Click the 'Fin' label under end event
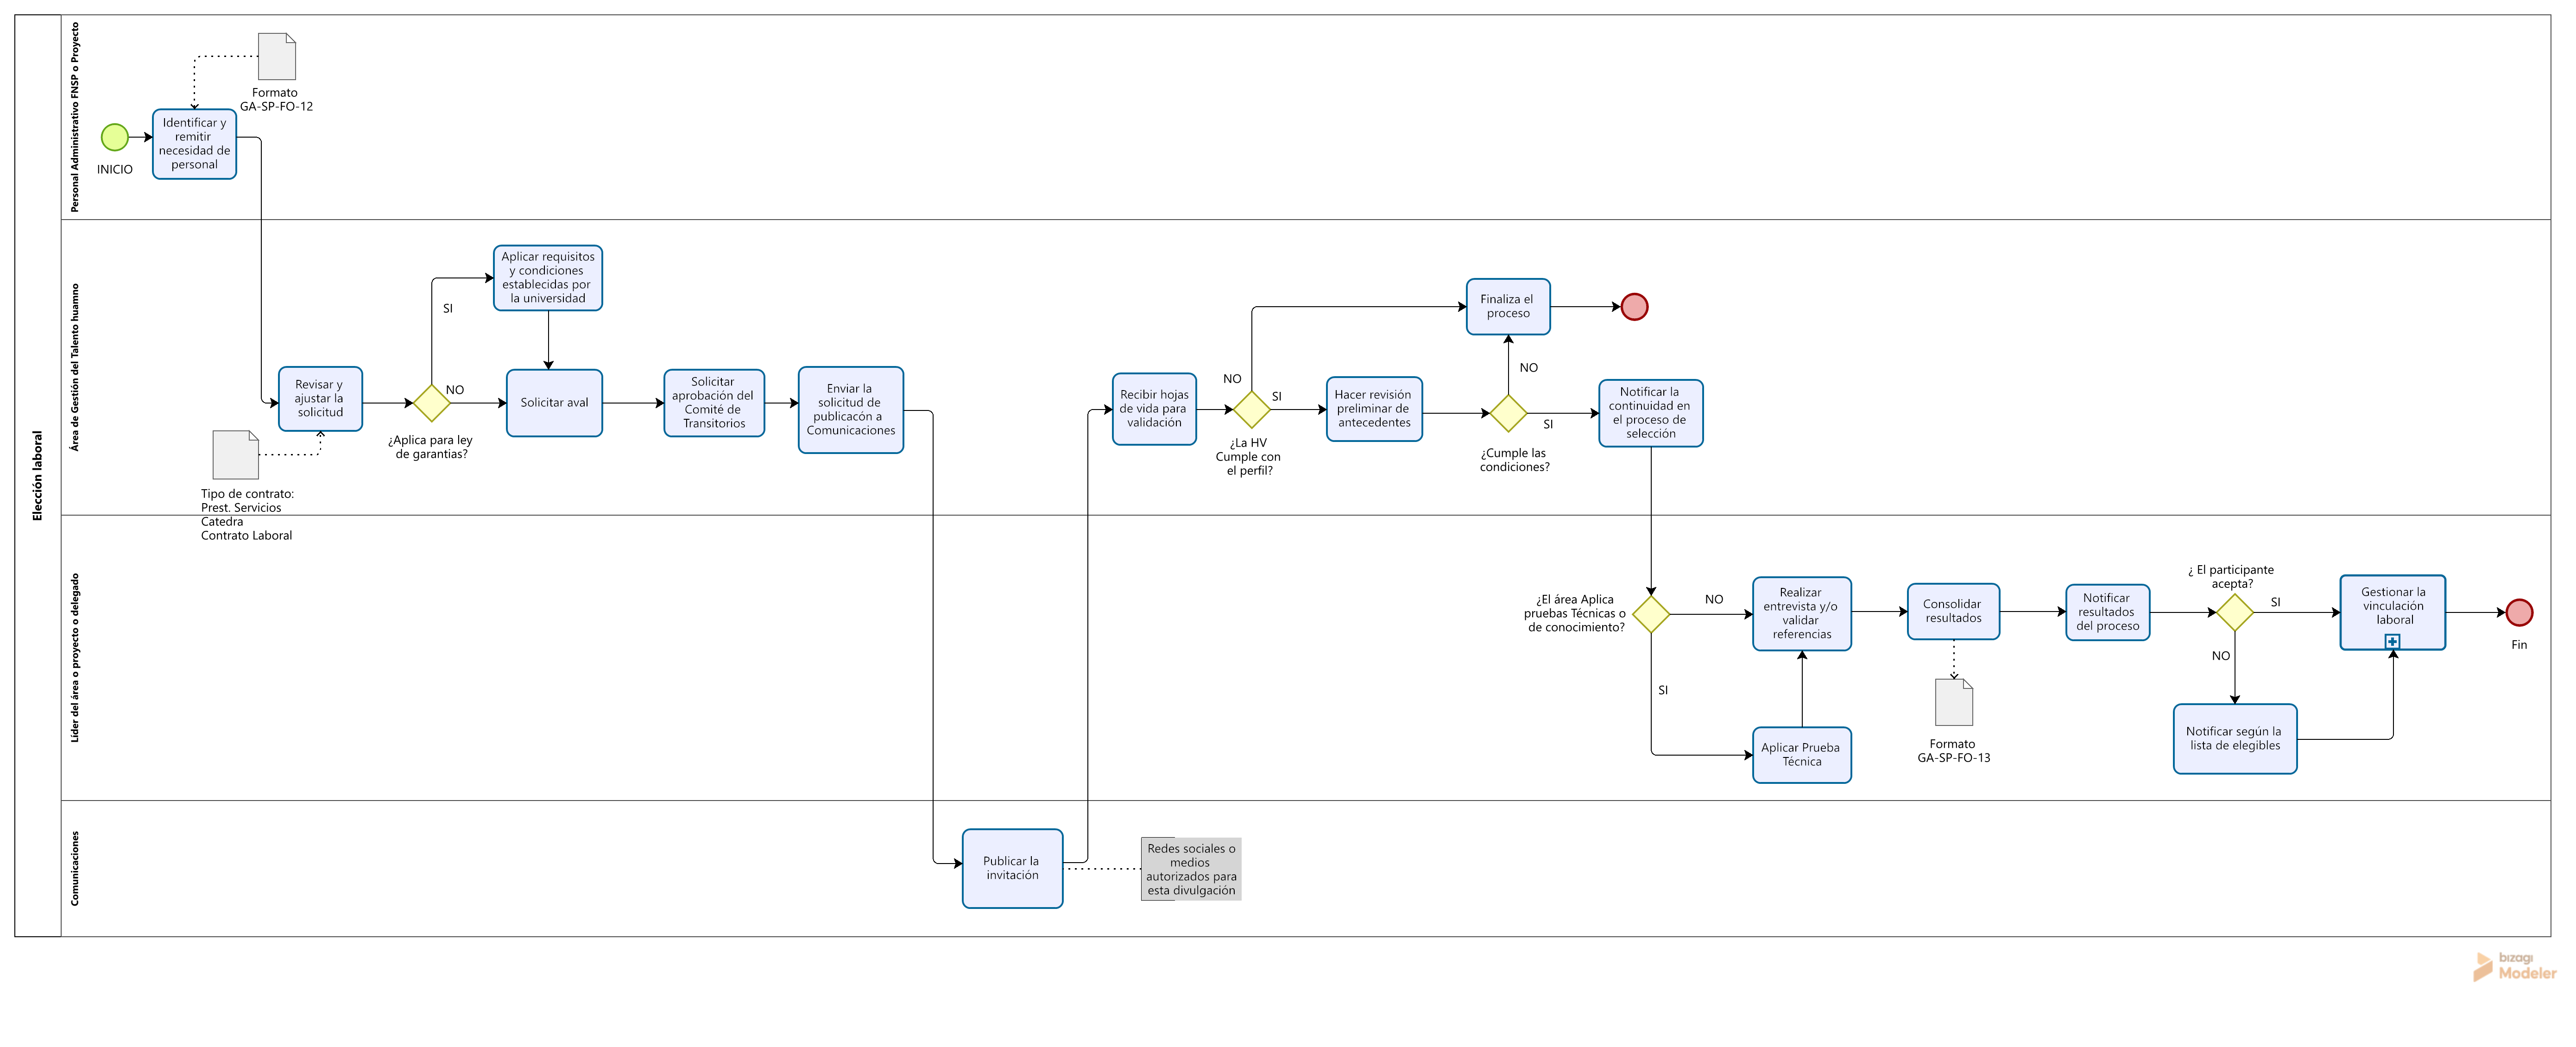The width and height of the screenshot is (2576, 1047). tap(2519, 645)
